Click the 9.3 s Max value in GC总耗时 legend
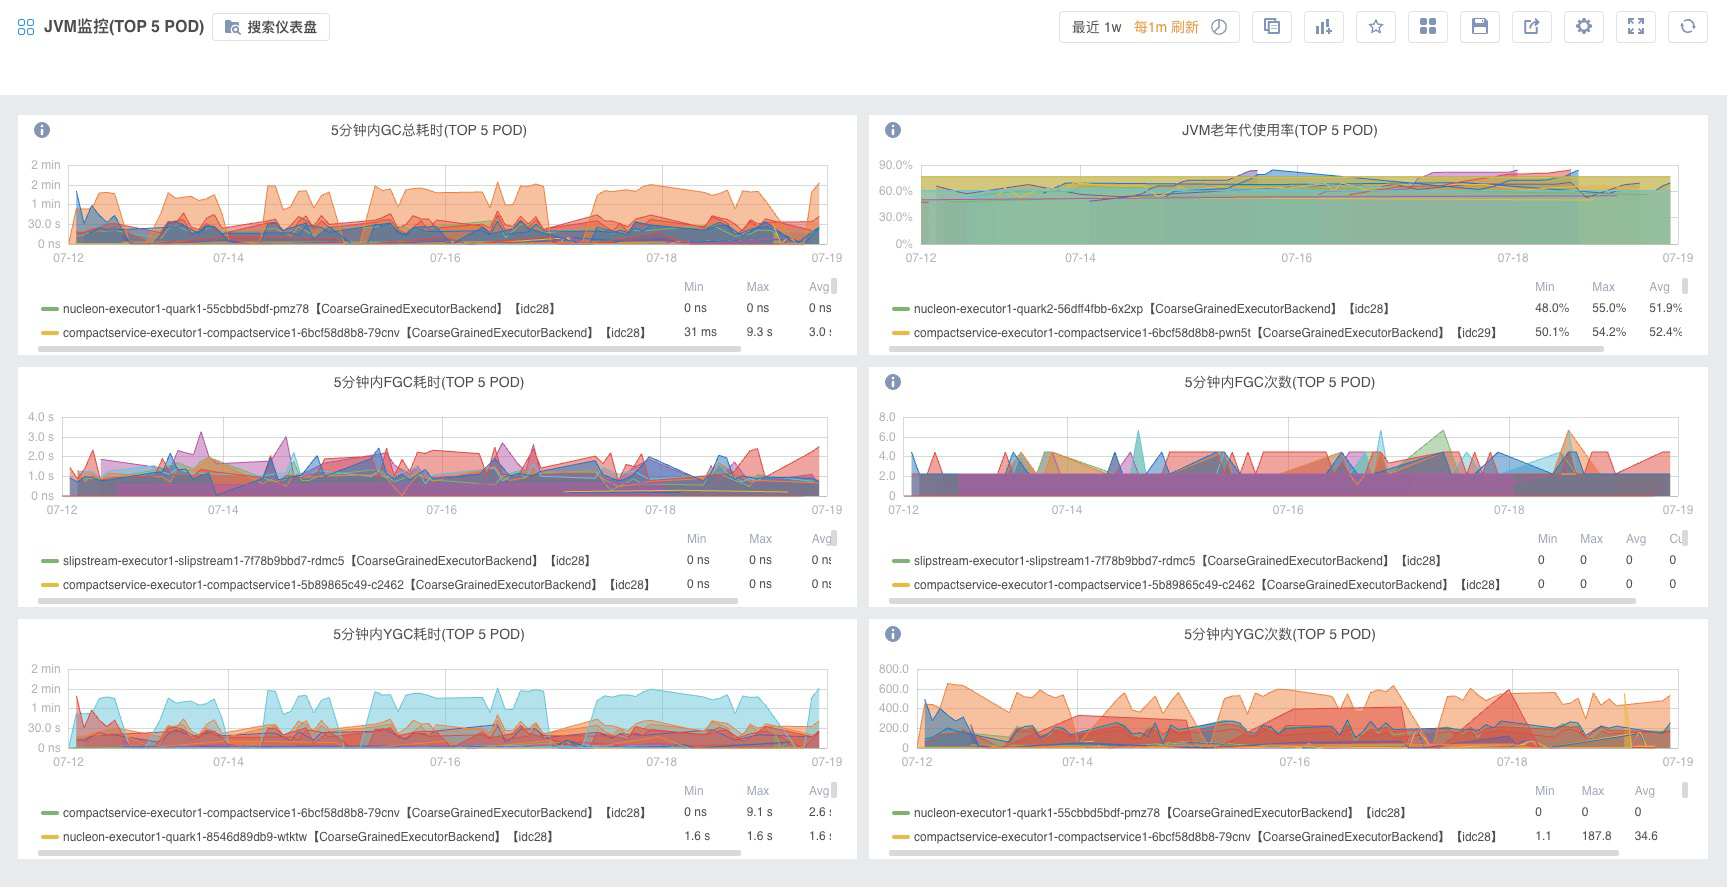The height and width of the screenshot is (887, 1727). click(759, 332)
